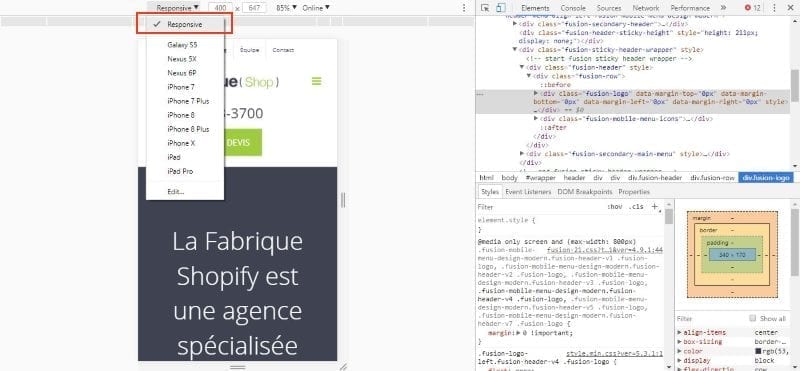Choose iPhone 7 Plus device
The image size is (800, 371).
[185, 101]
